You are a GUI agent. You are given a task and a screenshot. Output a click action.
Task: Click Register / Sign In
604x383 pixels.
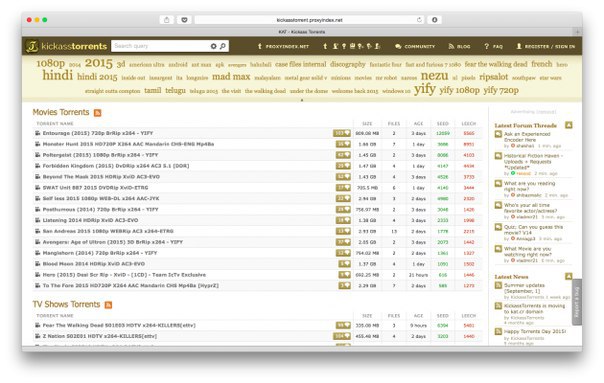[x=545, y=46]
